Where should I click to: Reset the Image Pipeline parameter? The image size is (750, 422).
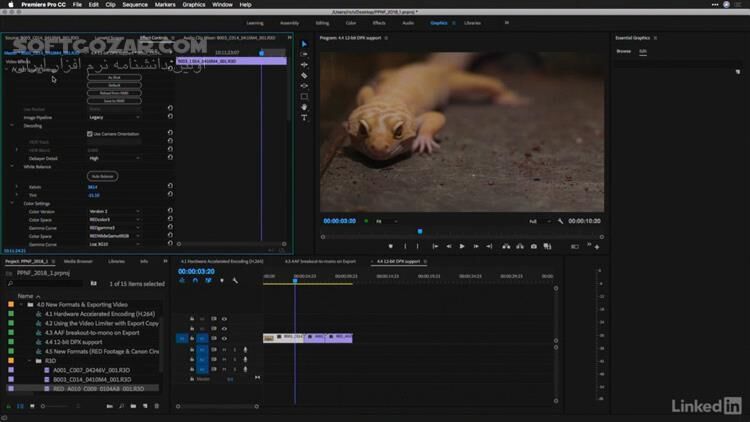pos(170,116)
